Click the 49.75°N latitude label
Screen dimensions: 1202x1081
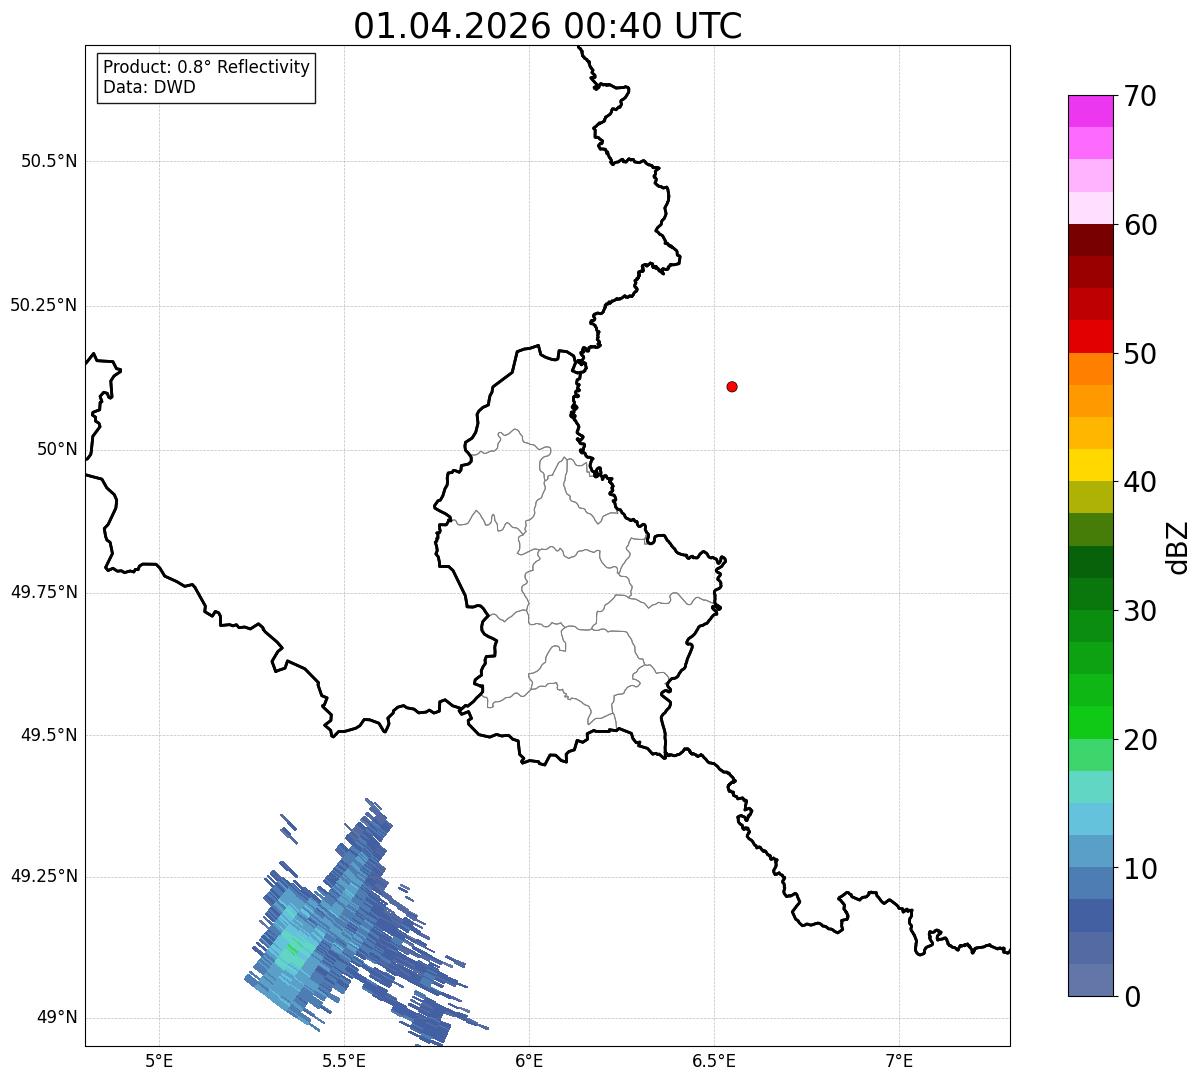coord(44,592)
